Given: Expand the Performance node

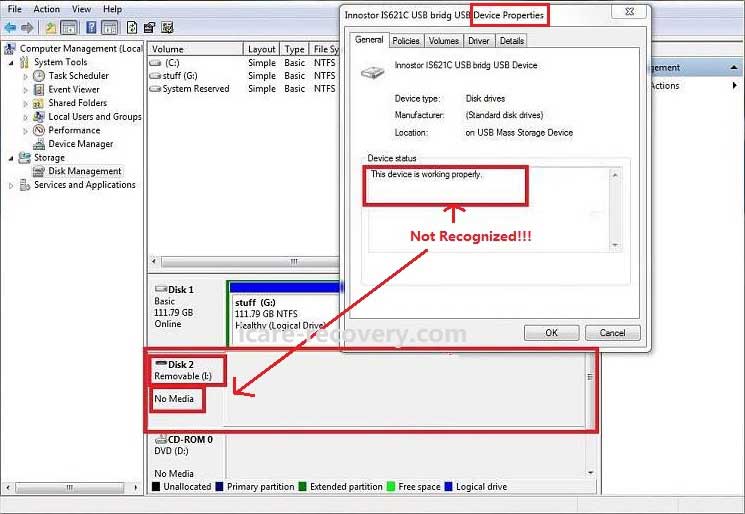Looking at the screenshot, I should 26,131.
